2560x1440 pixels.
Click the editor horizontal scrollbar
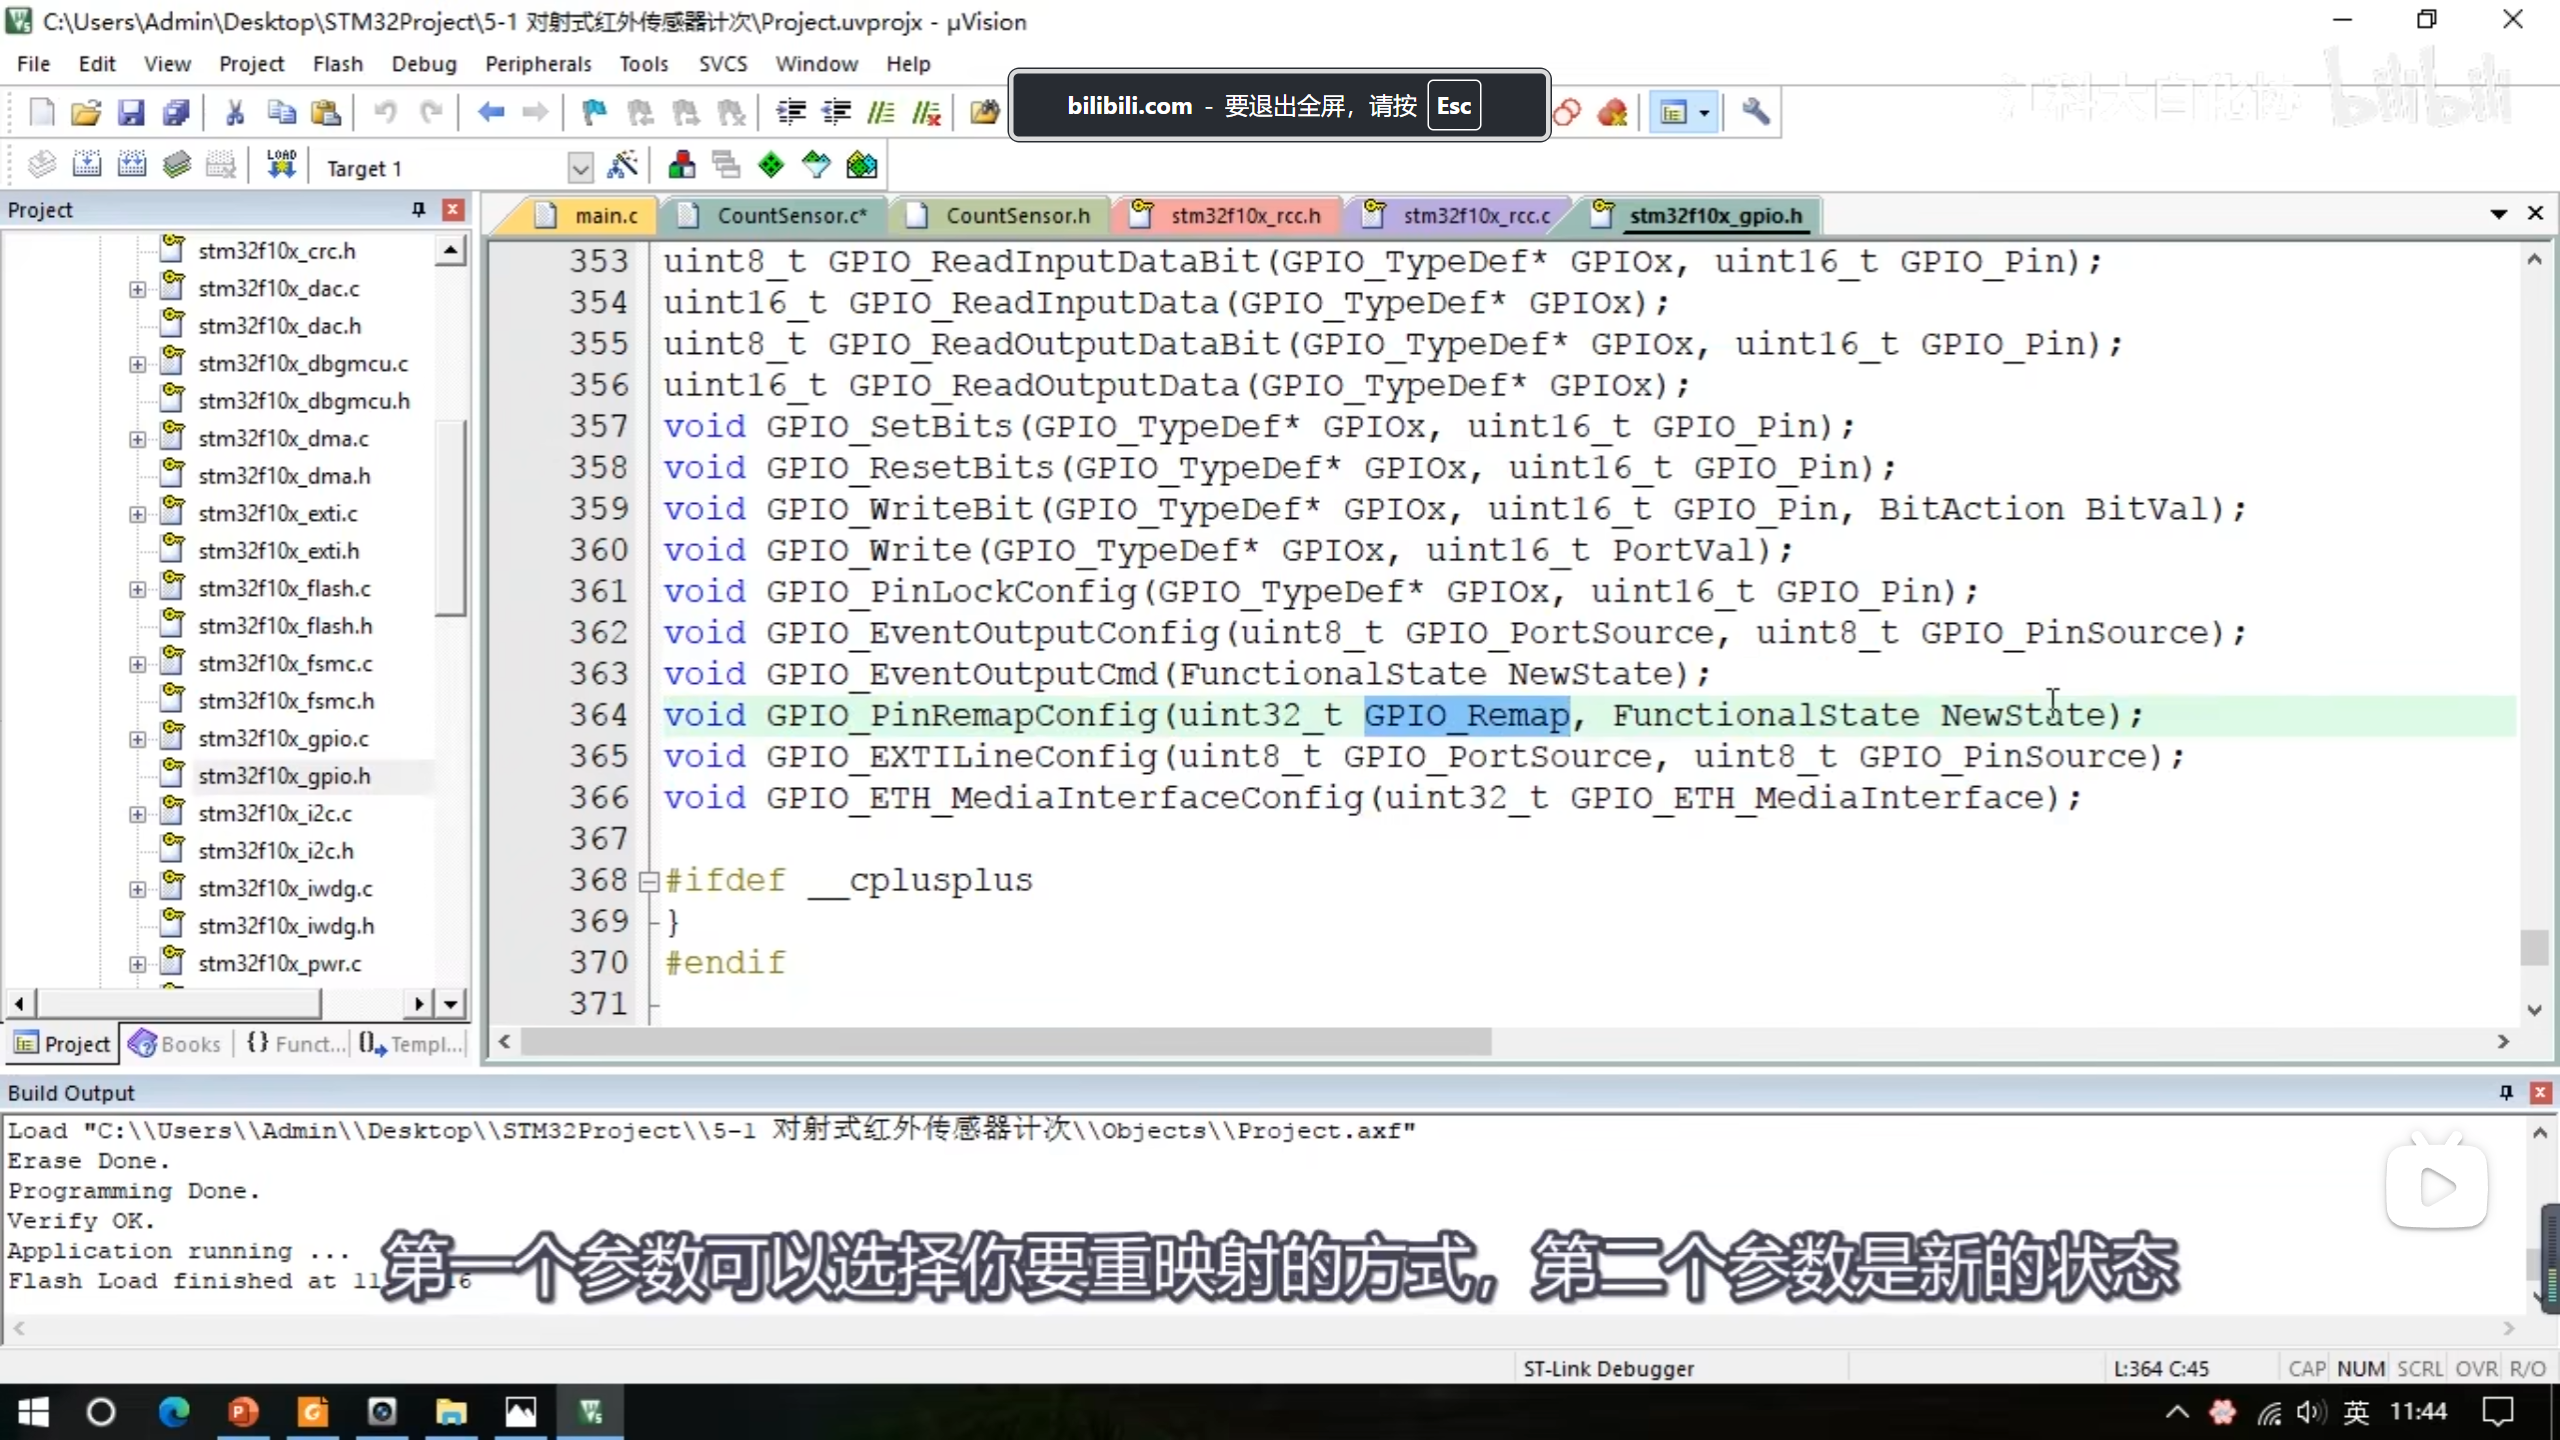coord(1005,1042)
